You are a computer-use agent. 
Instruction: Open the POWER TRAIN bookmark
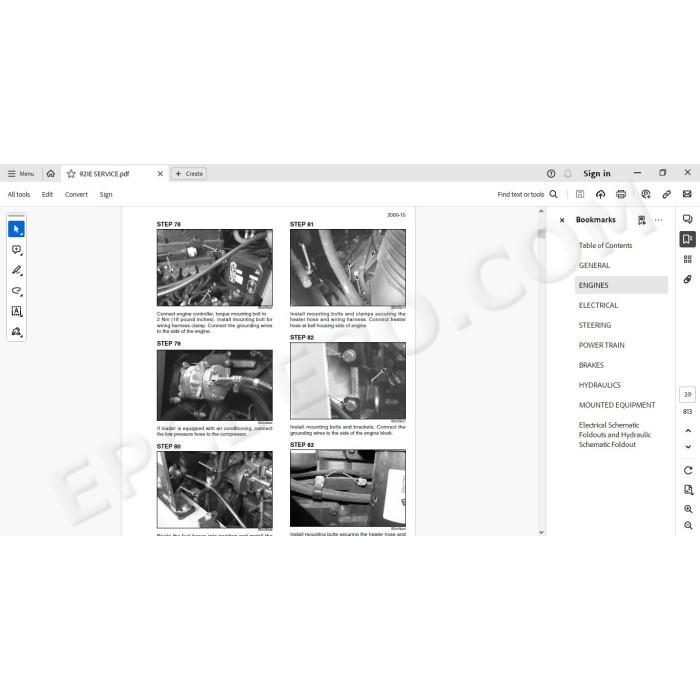tap(601, 345)
